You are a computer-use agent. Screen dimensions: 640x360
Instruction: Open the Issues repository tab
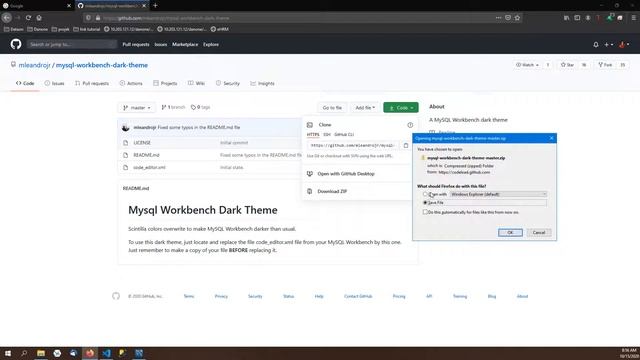coord(54,83)
